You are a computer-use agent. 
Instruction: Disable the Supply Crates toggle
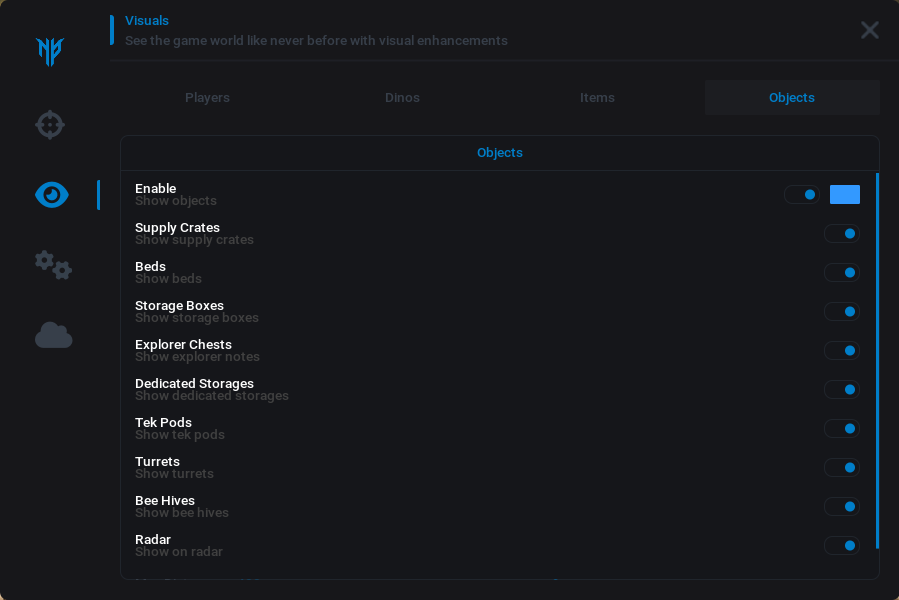(841, 234)
